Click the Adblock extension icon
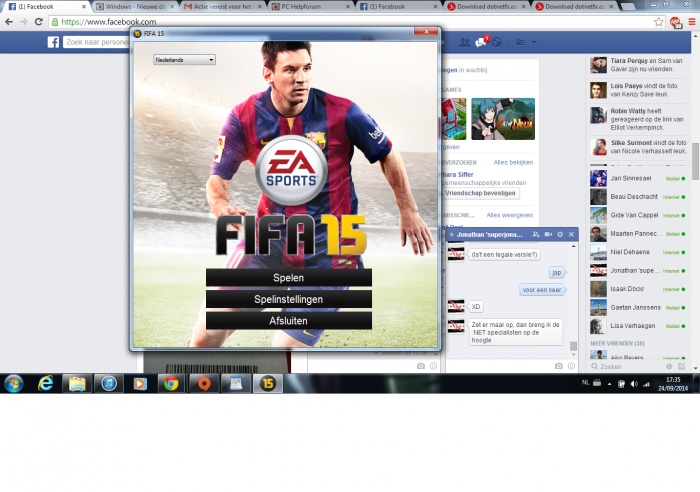 point(675,22)
